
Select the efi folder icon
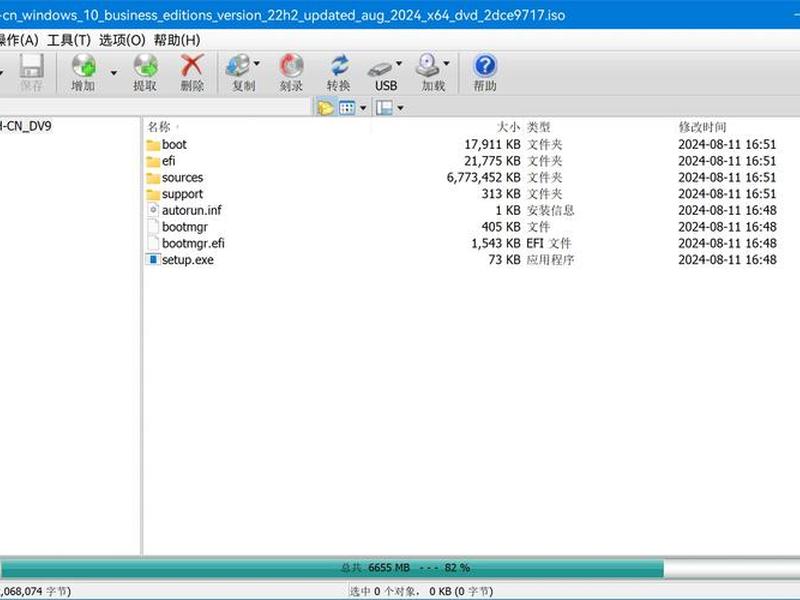click(x=153, y=161)
